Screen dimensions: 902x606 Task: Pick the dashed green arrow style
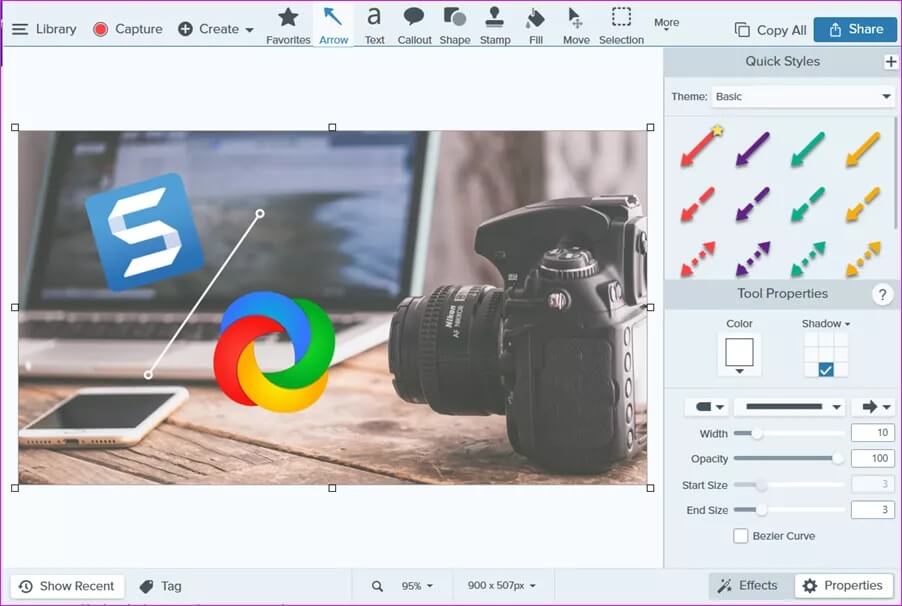point(808,204)
